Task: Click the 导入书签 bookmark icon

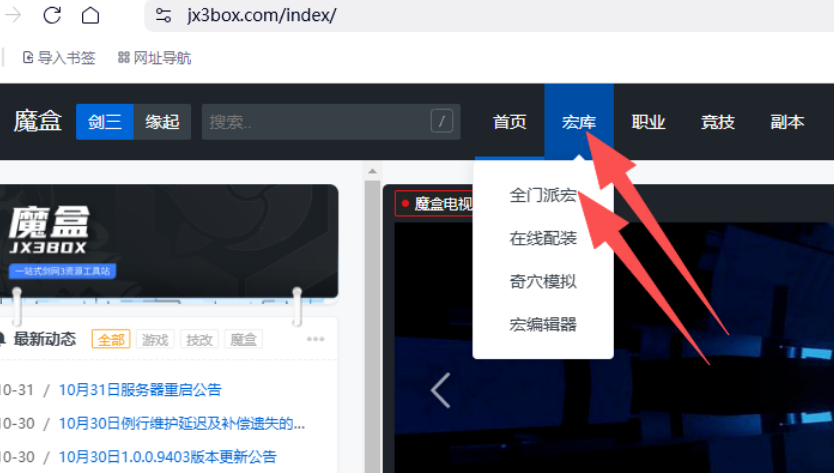Action: [28, 58]
